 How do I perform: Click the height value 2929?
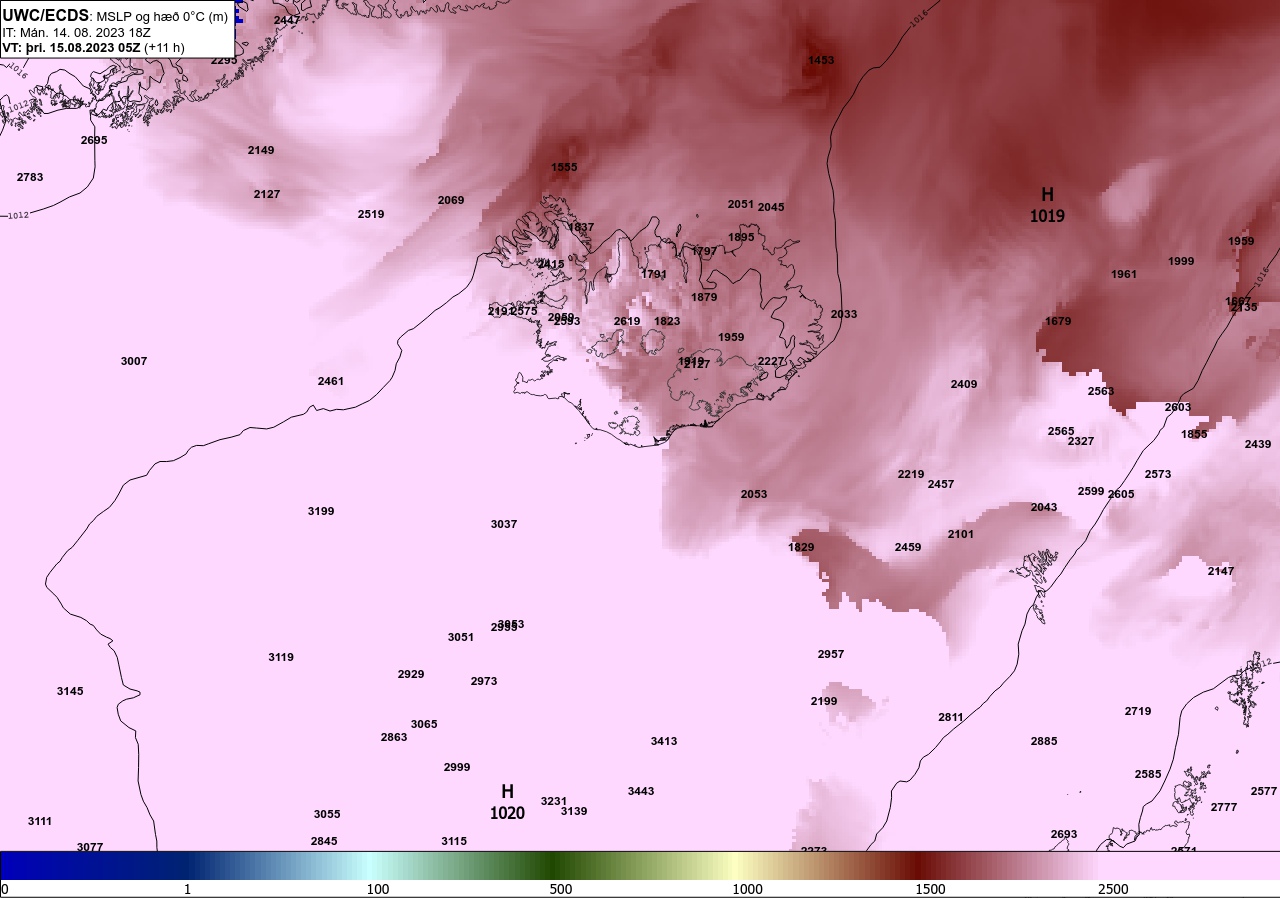(411, 674)
